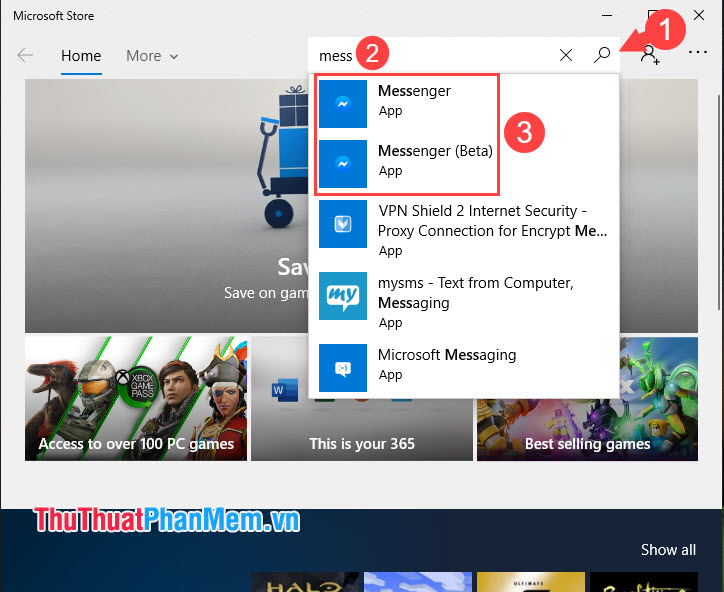Click the magnifier search icon
Viewport: 724px width, 592px height.
pyautogui.click(x=602, y=55)
